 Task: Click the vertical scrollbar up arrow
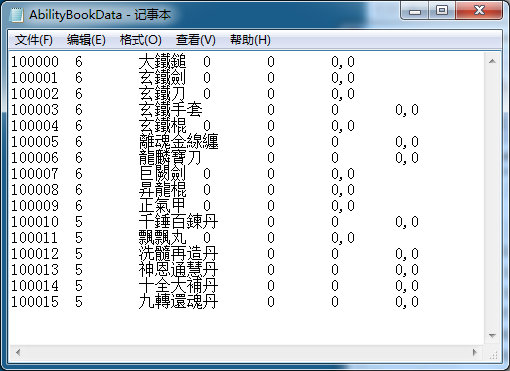(x=492, y=61)
